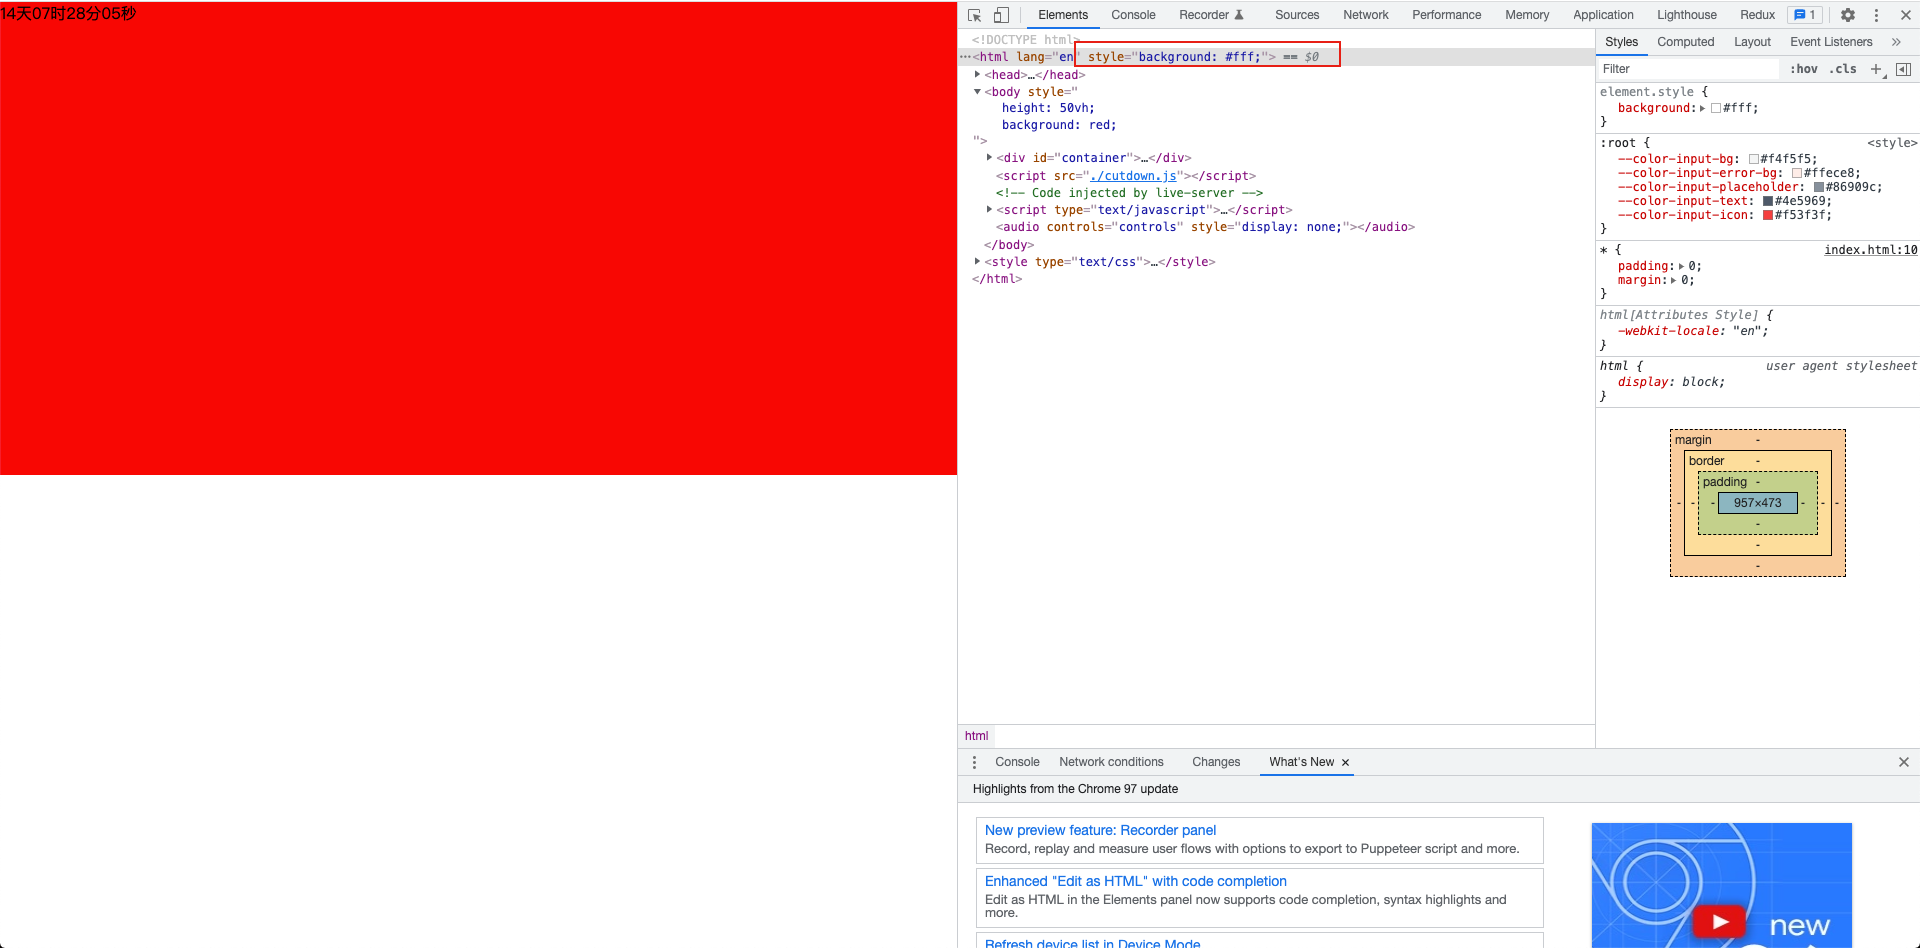Click the display: block declaration
The height and width of the screenshot is (948, 1920).
[x=1672, y=382]
